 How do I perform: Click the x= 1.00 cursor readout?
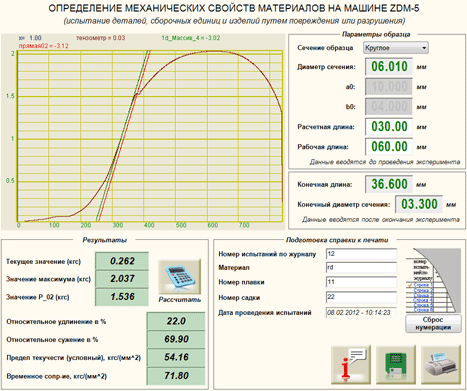pos(30,38)
